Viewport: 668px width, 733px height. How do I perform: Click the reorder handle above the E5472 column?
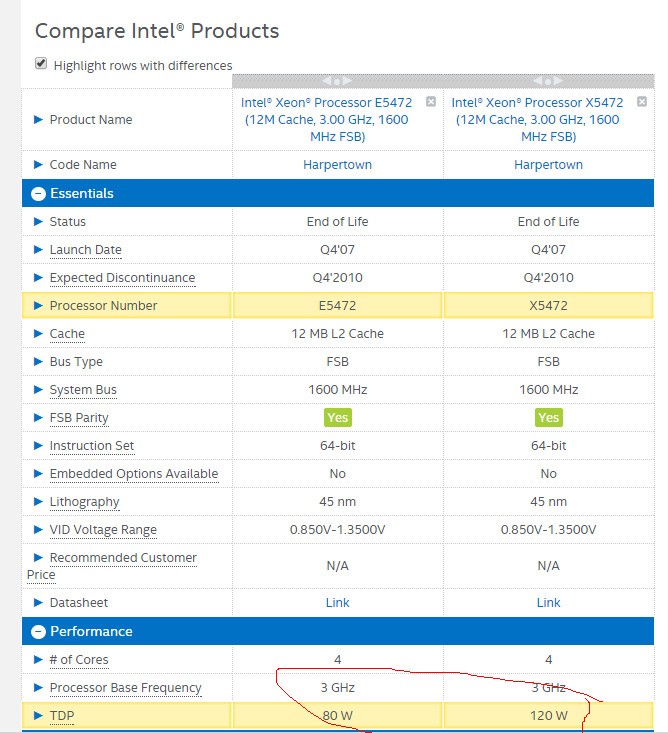click(x=338, y=81)
